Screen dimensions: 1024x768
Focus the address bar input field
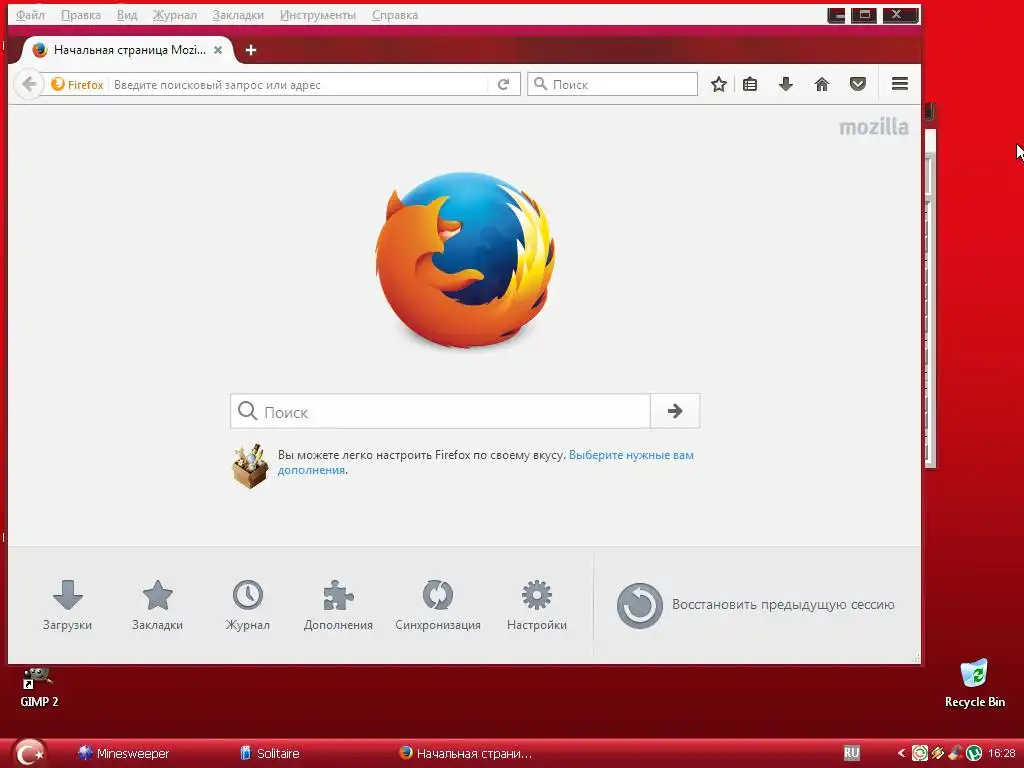(299, 85)
